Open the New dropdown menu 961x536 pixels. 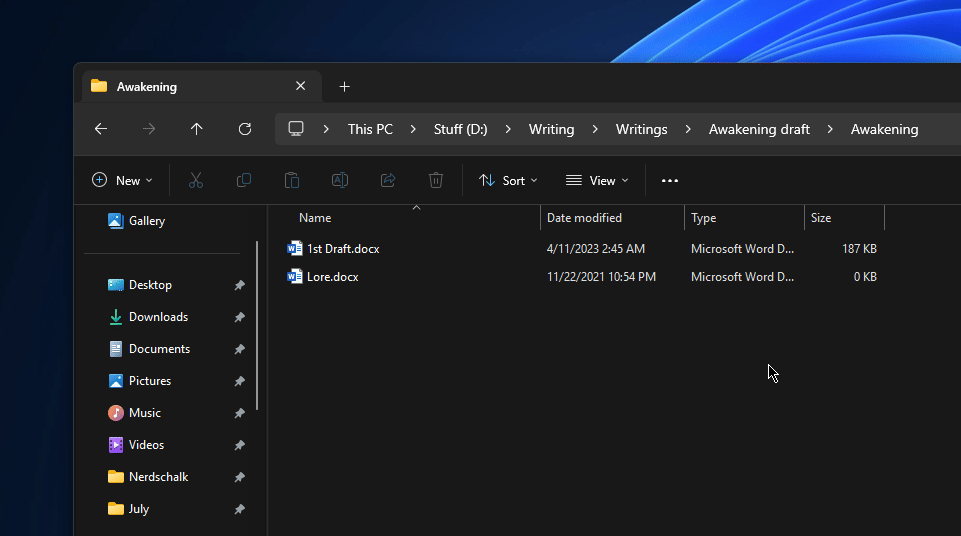pyautogui.click(x=122, y=180)
